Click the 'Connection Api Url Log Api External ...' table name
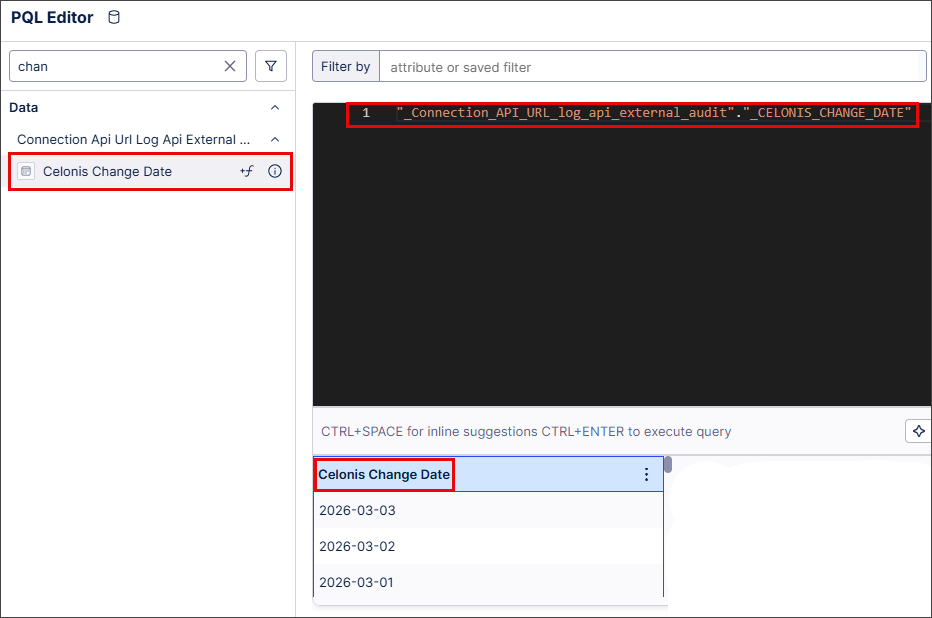Image resolution: width=932 pixels, height=618 pixels. (134, 140)
